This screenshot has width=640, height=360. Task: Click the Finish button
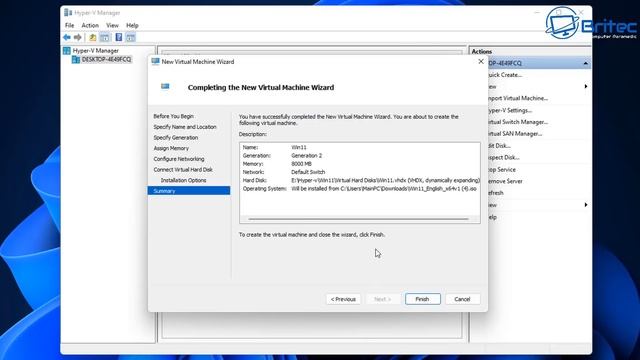pyautogui.click(x=422, y=299)
